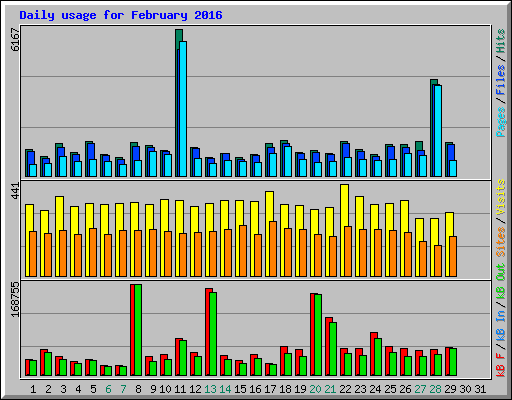Click the 'Files' legend label
This screenshot has width=512, height=400.
point(500,80)
